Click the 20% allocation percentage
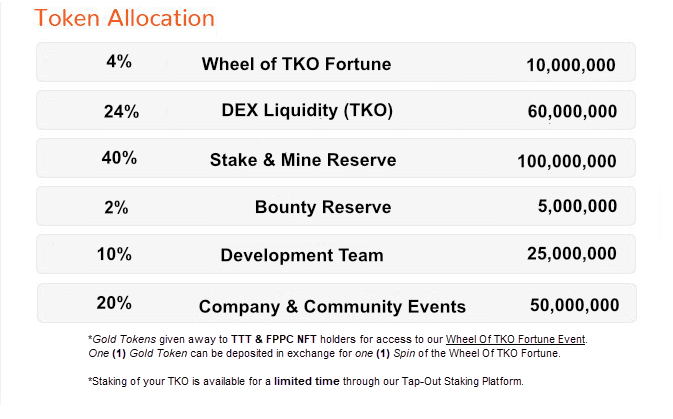 (114, 303)
